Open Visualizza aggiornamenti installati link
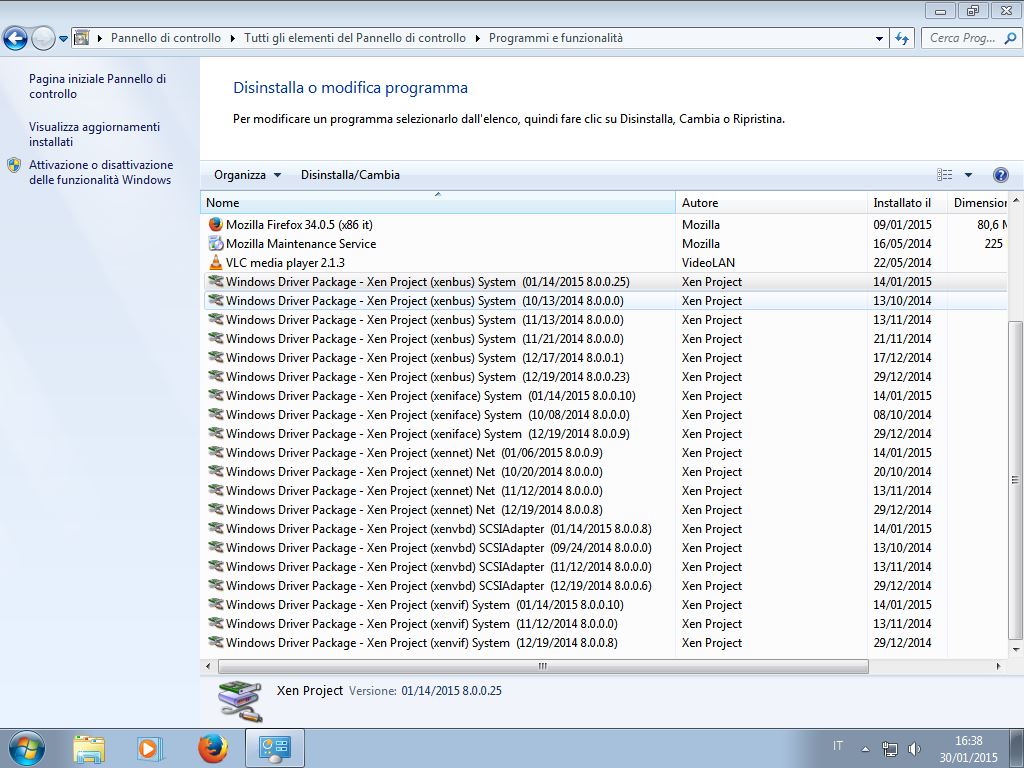The height and width of the screenshot is (768, 1024). point(94,134)
